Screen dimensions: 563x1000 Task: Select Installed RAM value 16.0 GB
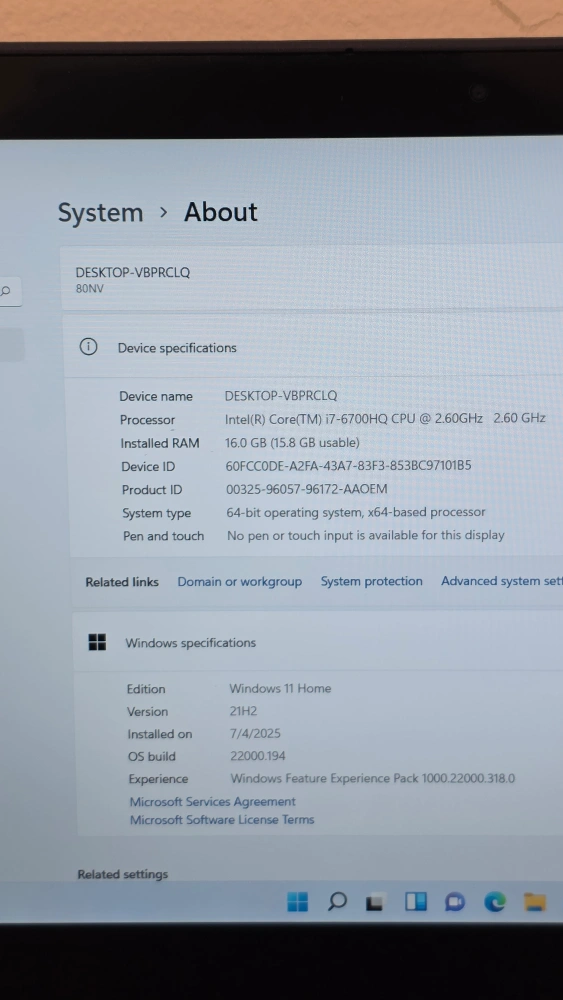tap(292, 443)
